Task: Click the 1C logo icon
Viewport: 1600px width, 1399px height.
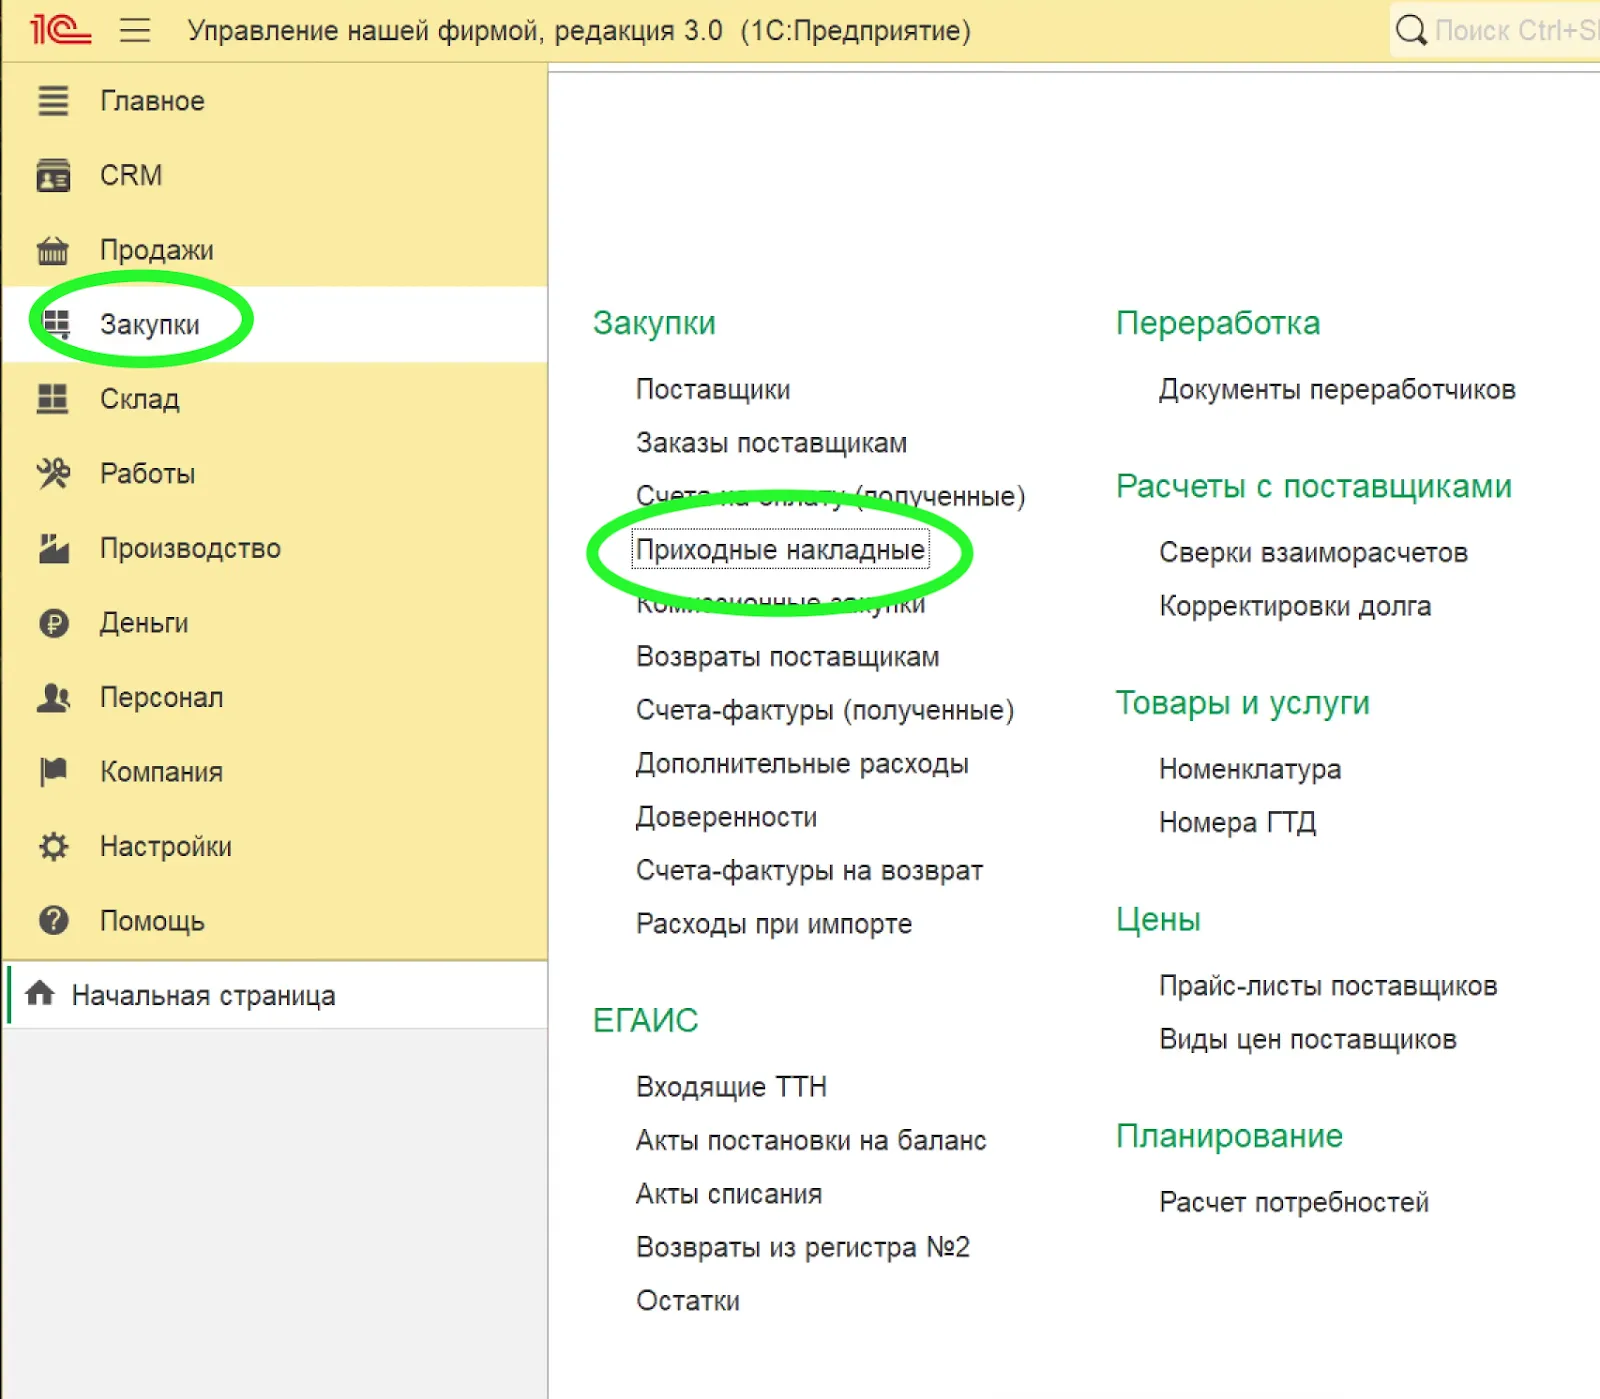Action: [x=59, y=30]
